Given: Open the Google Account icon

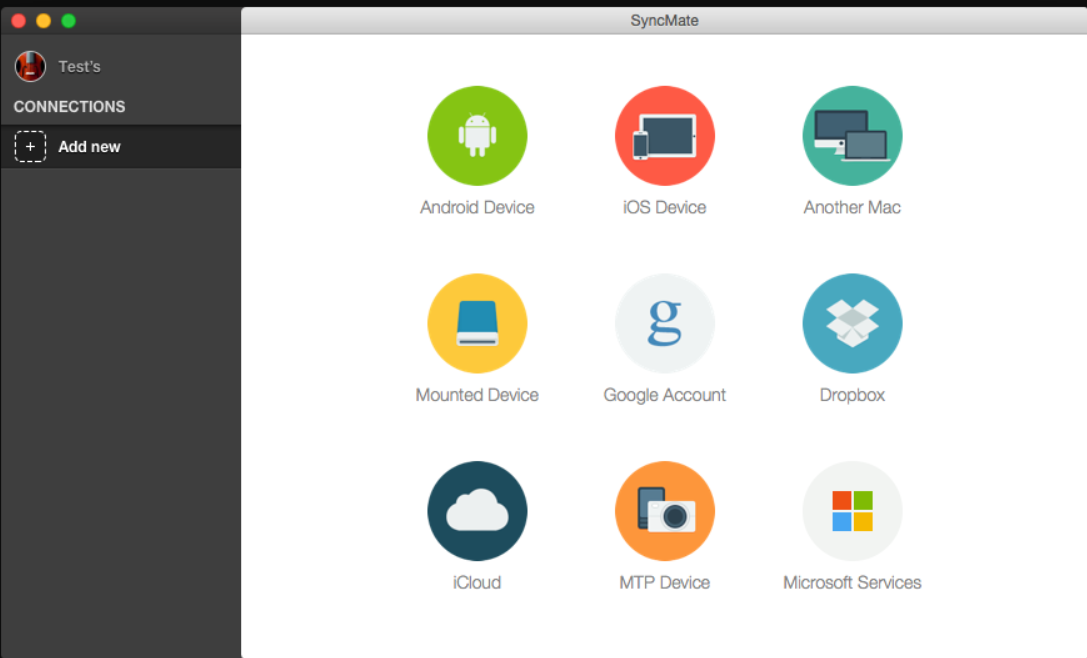Looking at the screenshot, I should 665,324.
